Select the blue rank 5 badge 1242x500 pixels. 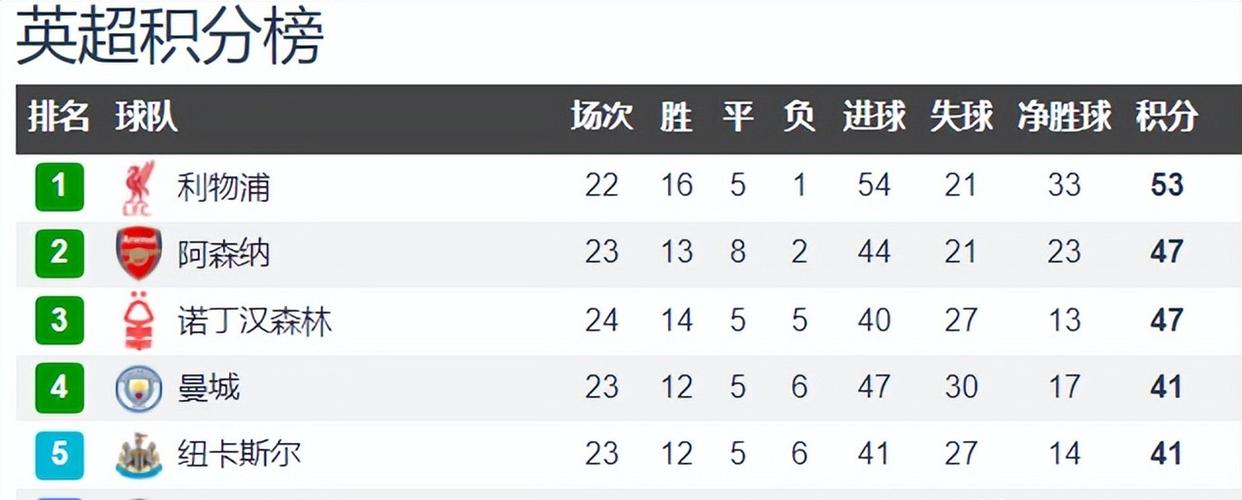[59, 454]
